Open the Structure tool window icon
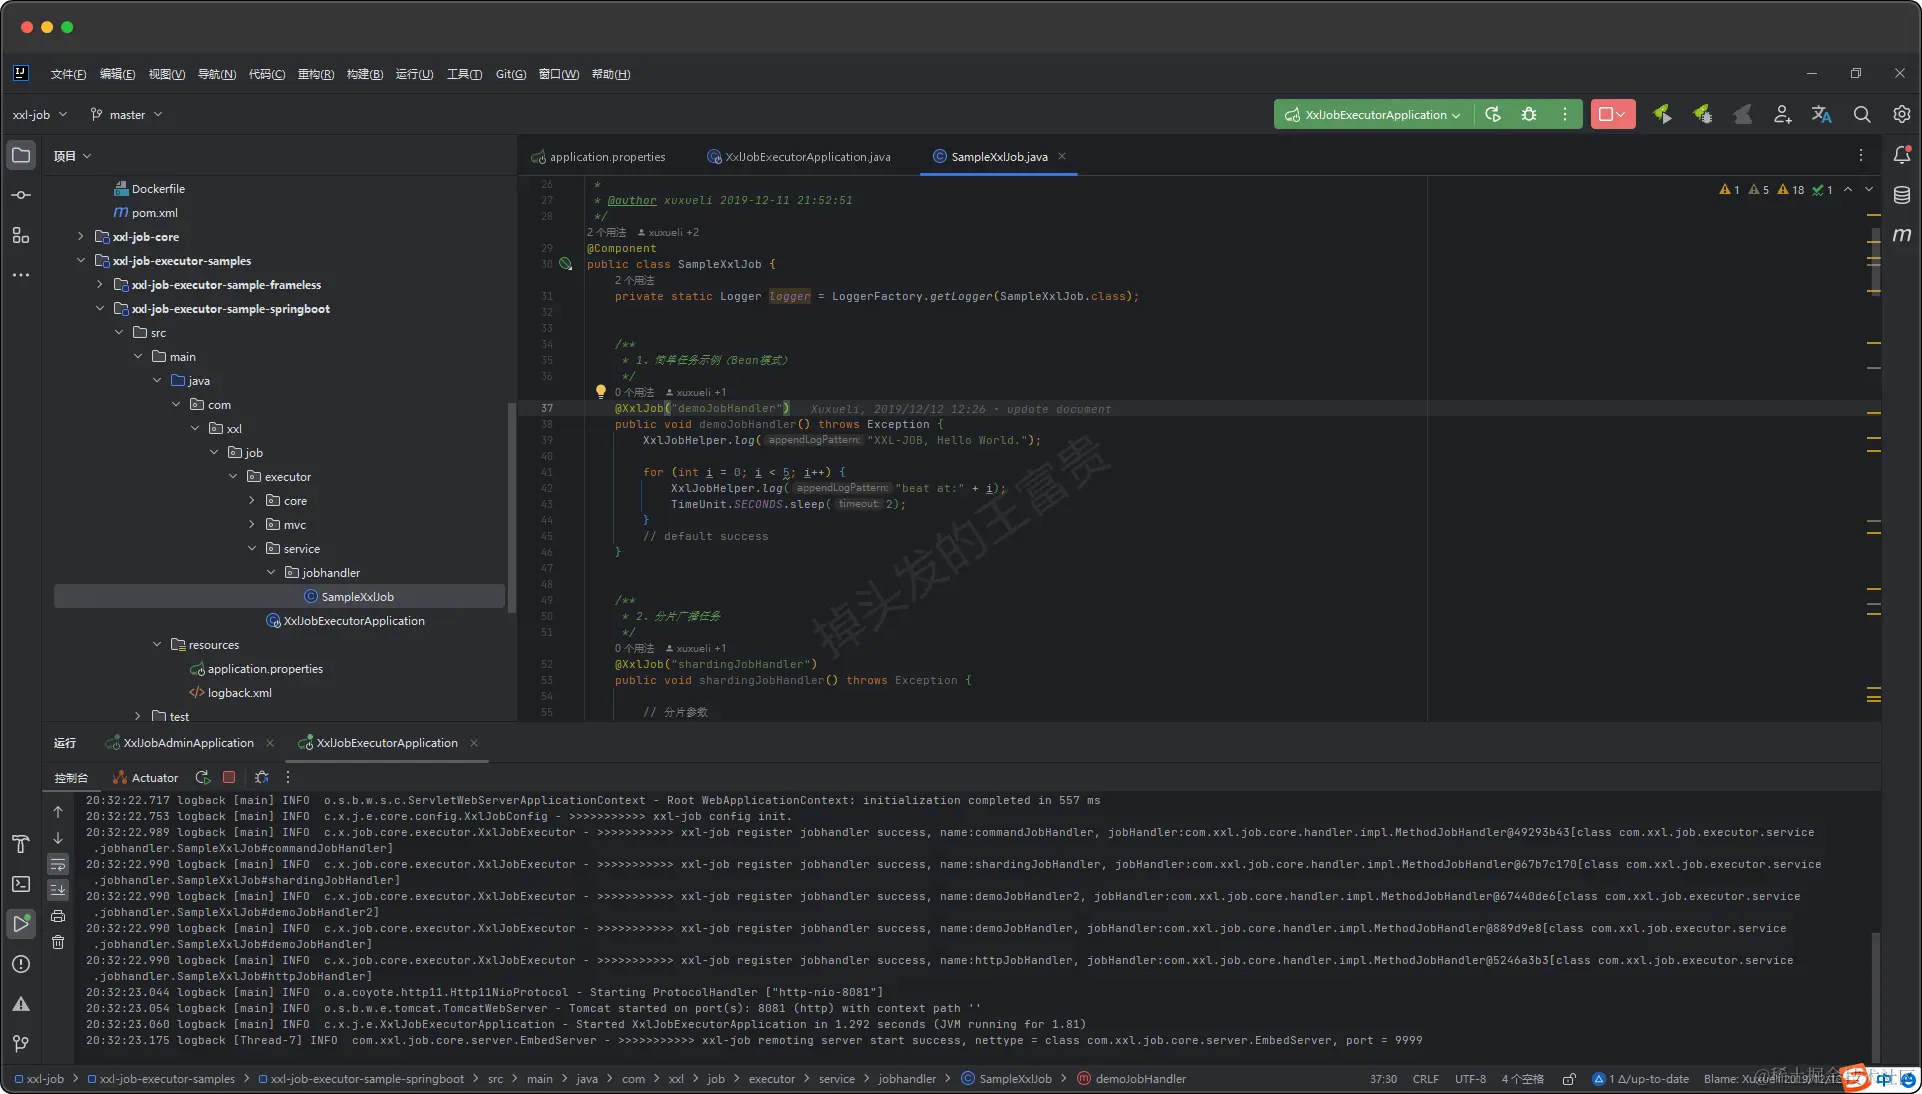Screen dimensions: 1922x1094 pos(21,235)
